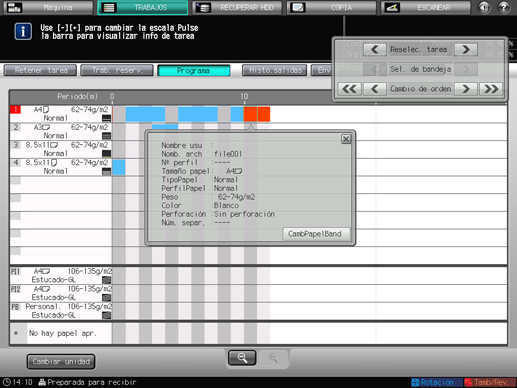Screen dimensions: 517x388
Task: Click paper level icon for tray 1
Action: (106, 118)
